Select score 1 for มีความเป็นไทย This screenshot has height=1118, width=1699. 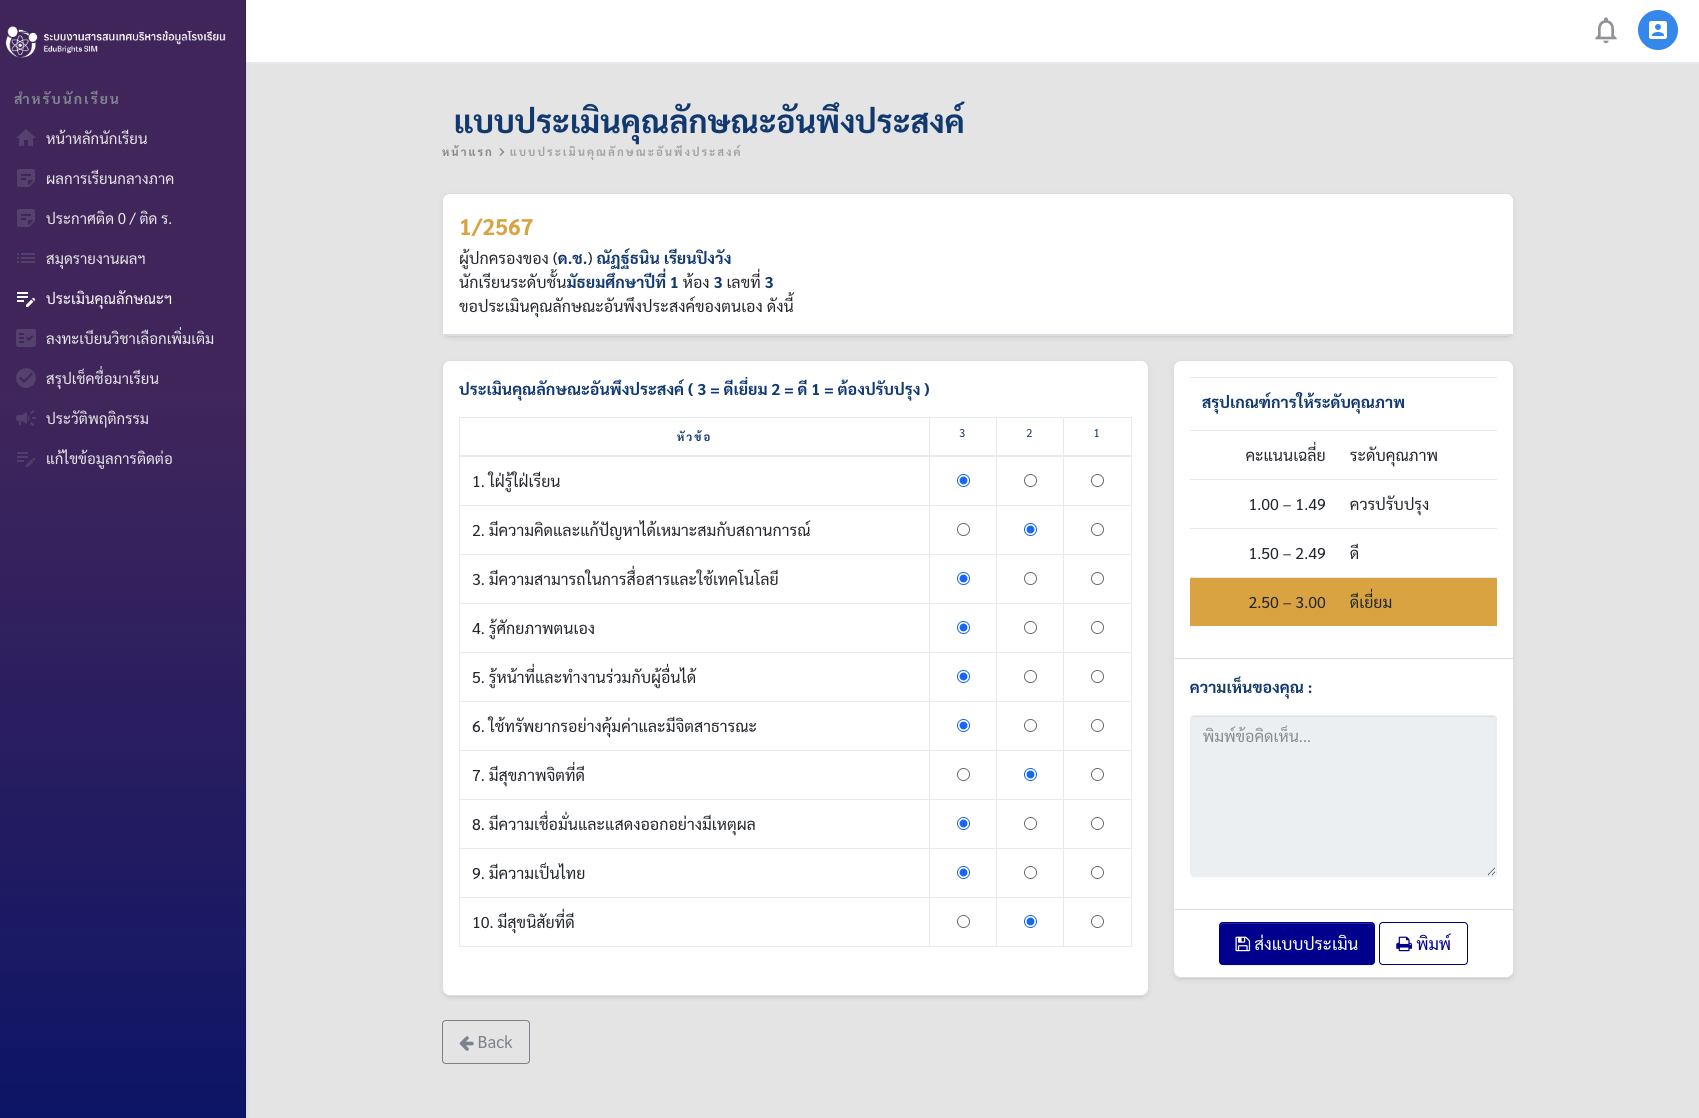pos(1097,873)
